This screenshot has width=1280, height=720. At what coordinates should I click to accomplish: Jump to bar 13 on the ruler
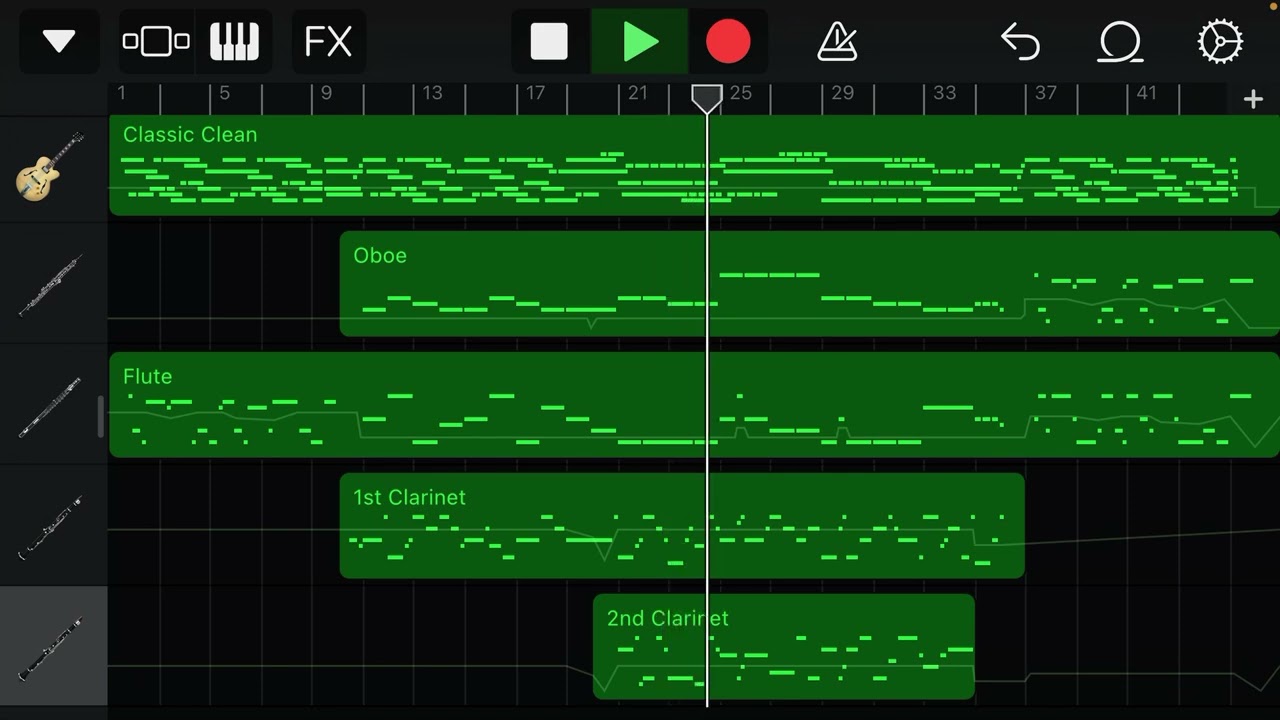click(x=432, y=93)
